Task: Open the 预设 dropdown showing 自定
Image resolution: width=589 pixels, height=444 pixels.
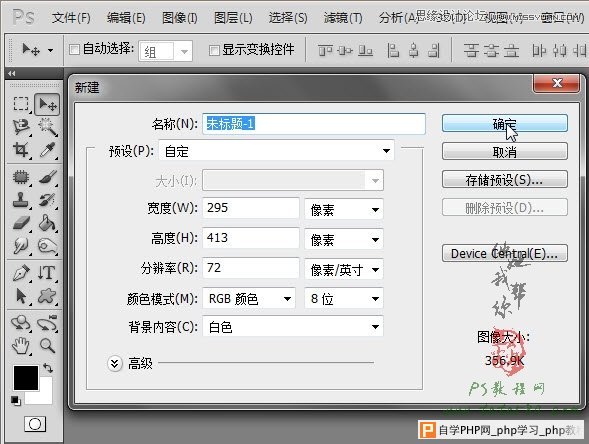Action: (x=277, y=151)
